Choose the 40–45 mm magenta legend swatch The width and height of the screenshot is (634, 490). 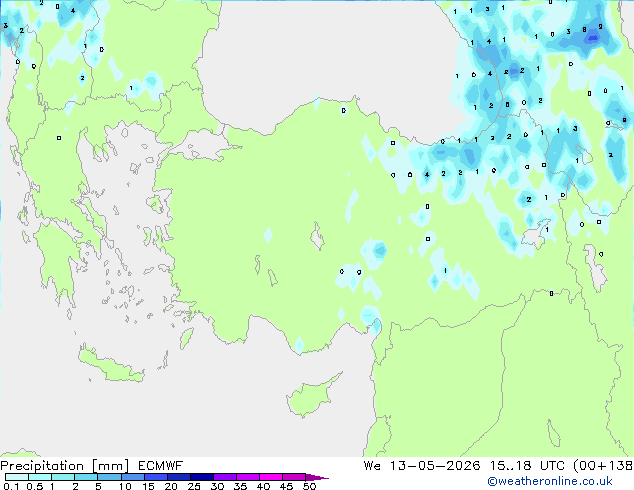point(271,477)
